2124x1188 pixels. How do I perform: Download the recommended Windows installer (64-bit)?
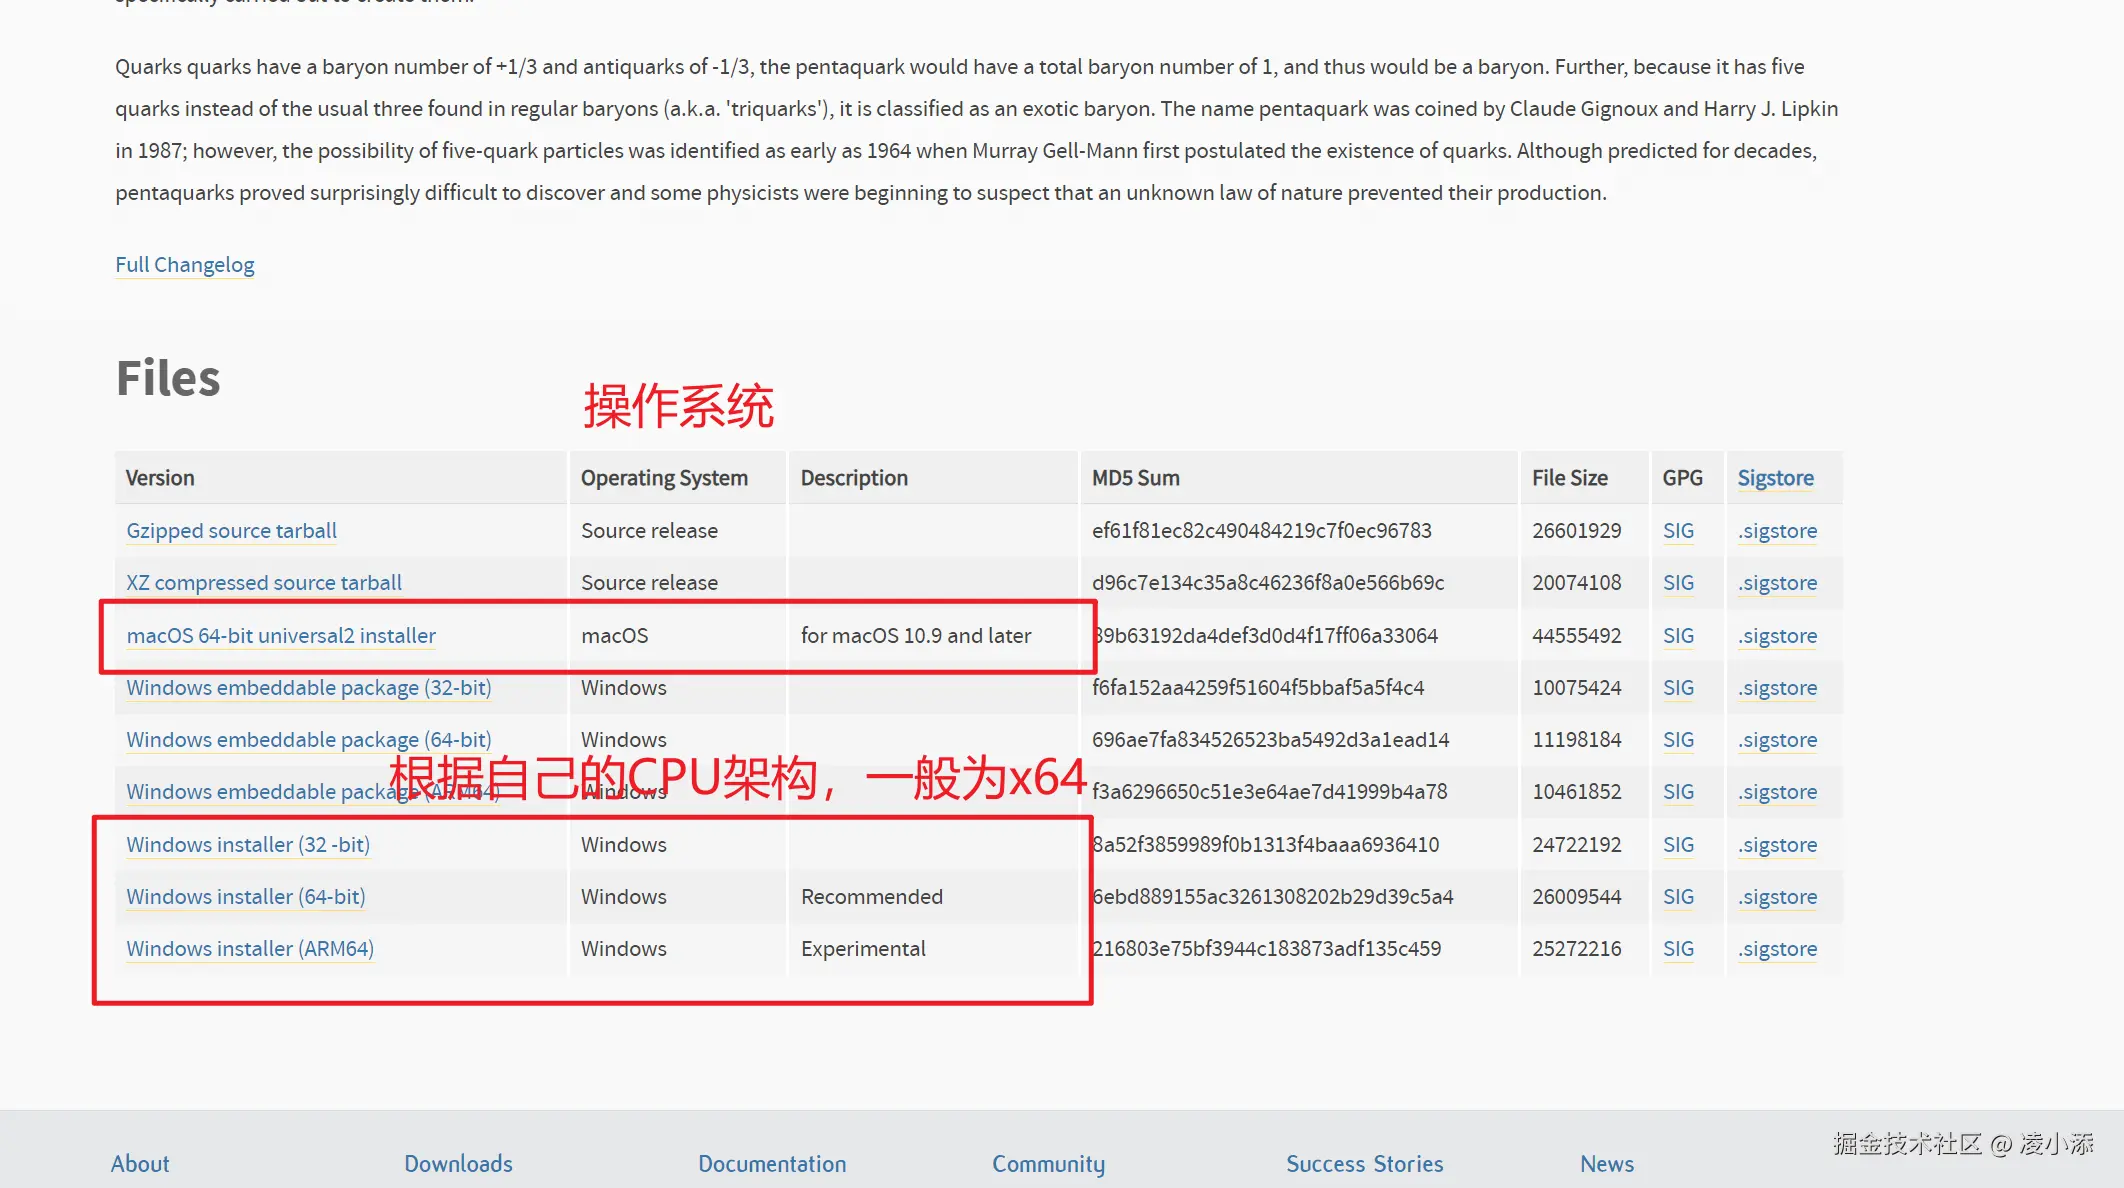pyautogui.click(x=246, y=897)
